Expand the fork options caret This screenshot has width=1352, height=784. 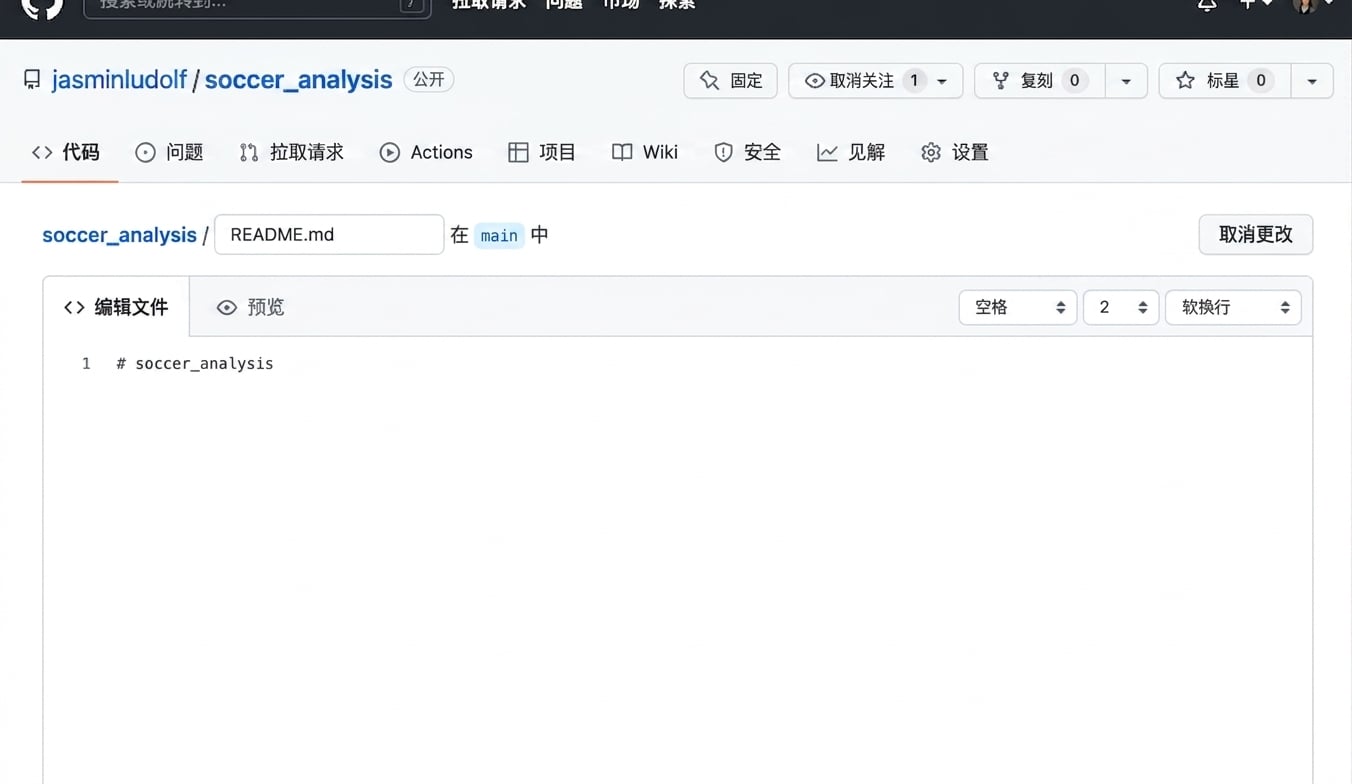(x=1126, y=81)
